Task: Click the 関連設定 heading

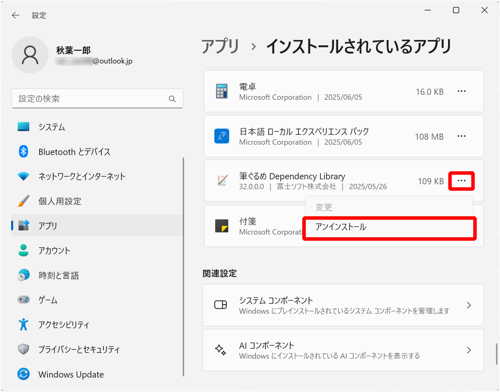Action: tap(220, 274)
